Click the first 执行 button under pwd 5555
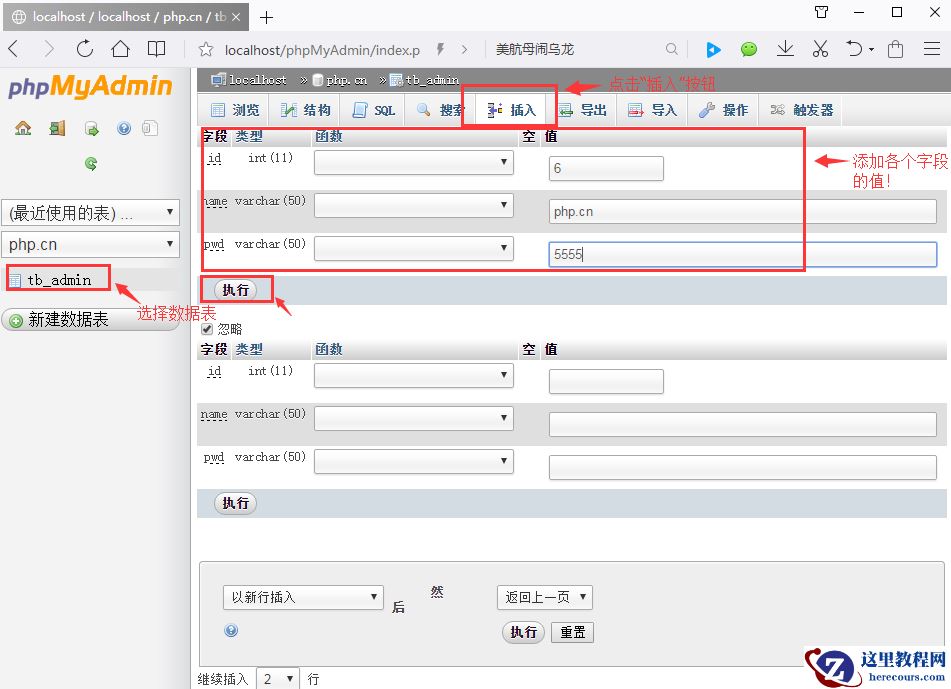 236,290
